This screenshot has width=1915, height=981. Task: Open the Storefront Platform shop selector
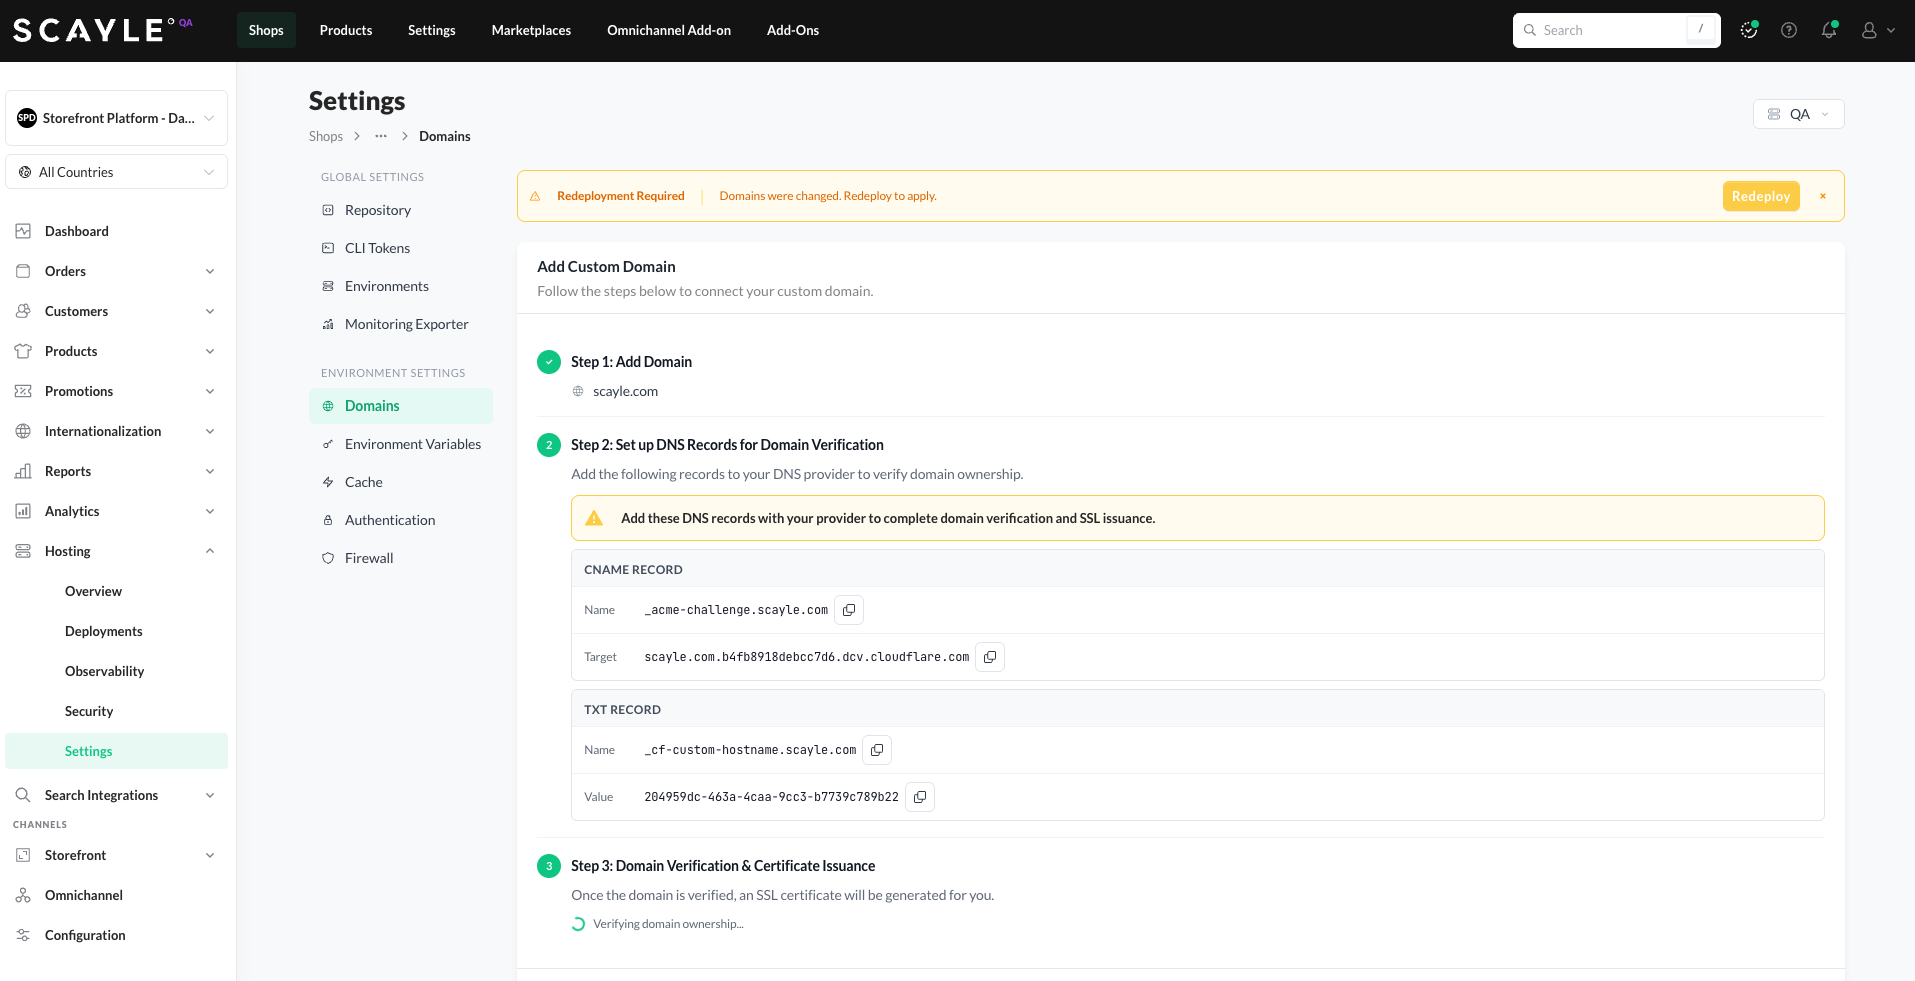click(x=116, y=118)
